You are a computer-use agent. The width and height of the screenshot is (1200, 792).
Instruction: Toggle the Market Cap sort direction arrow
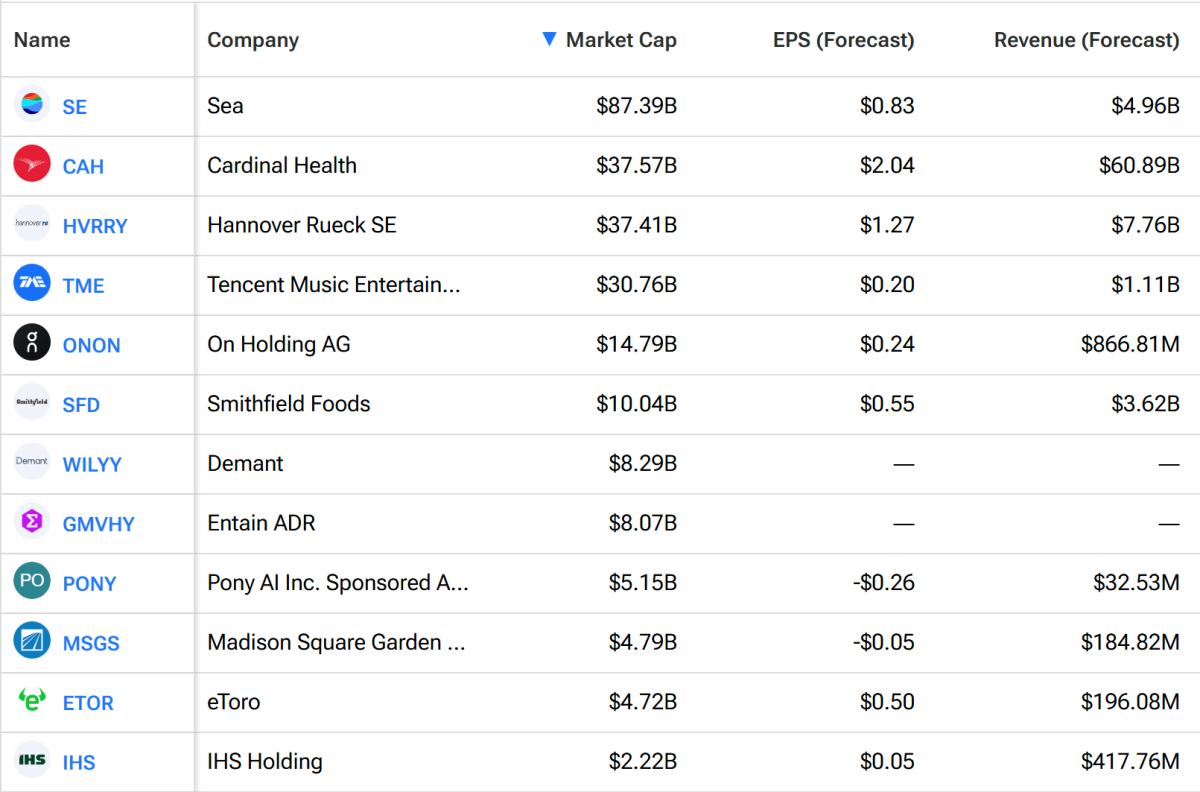pos(550,39)
